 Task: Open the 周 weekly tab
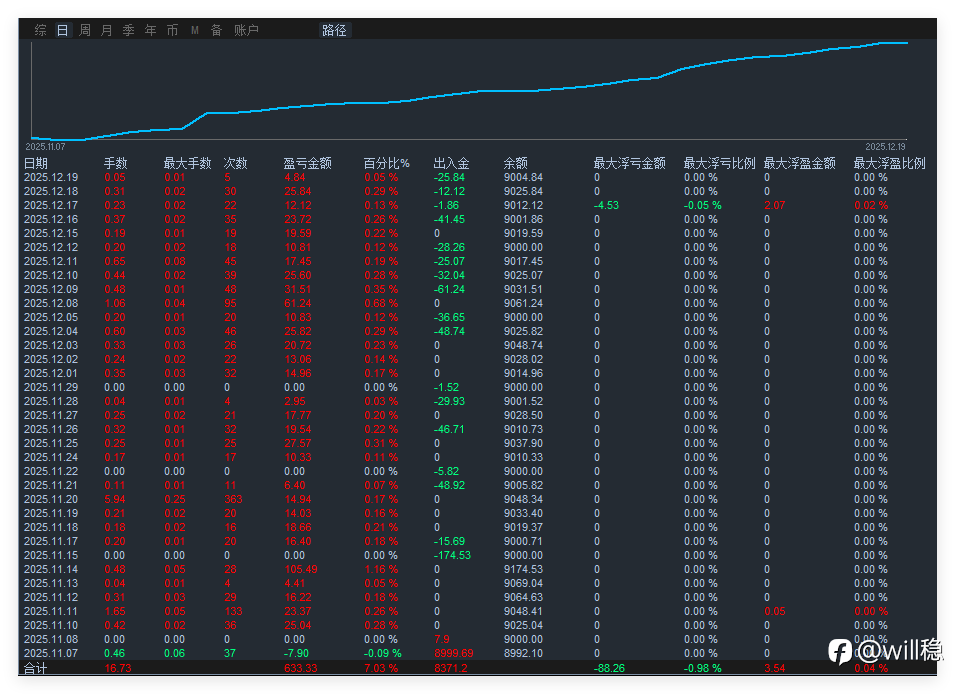[x=85, y=30]
